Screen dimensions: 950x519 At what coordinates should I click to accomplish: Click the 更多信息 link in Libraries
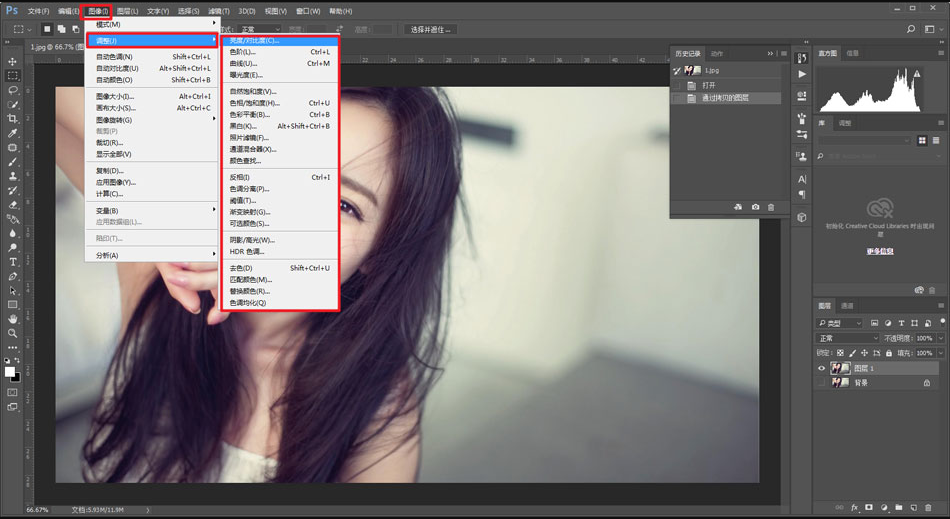click(x=878, y=251)
